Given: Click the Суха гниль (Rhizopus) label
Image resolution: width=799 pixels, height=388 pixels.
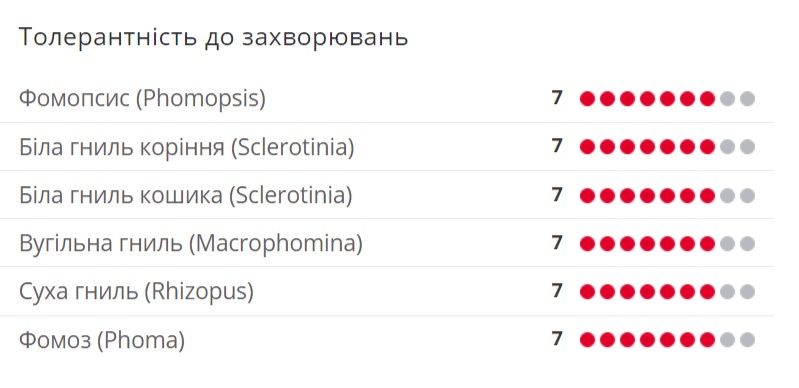Looking at the screenshot, I should [136, 291].
